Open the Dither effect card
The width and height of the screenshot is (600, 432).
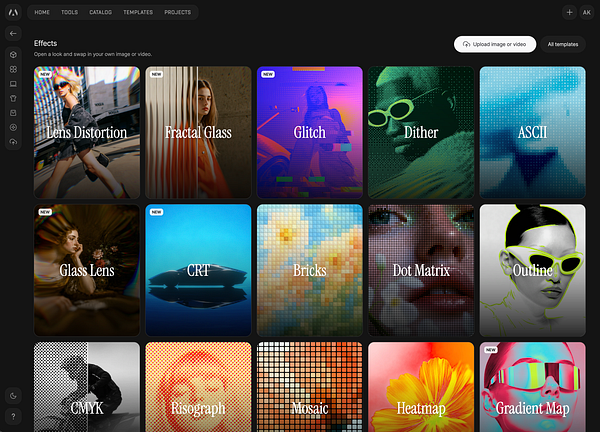pyautogui.click(x=421, y=132)
